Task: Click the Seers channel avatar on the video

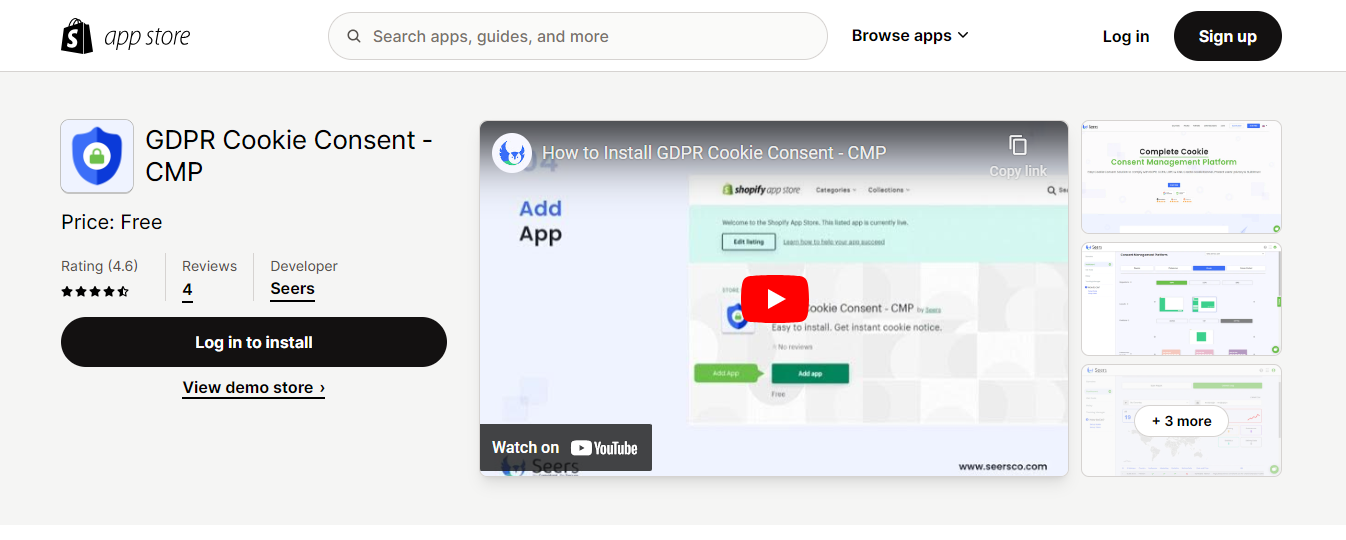Action: [x=512, y=153]
